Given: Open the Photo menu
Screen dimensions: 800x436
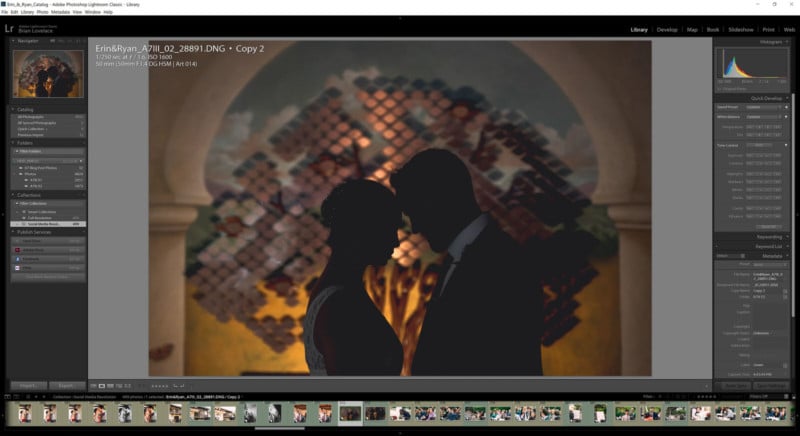Looking at the screenshot, I should [x=42, y=12].
